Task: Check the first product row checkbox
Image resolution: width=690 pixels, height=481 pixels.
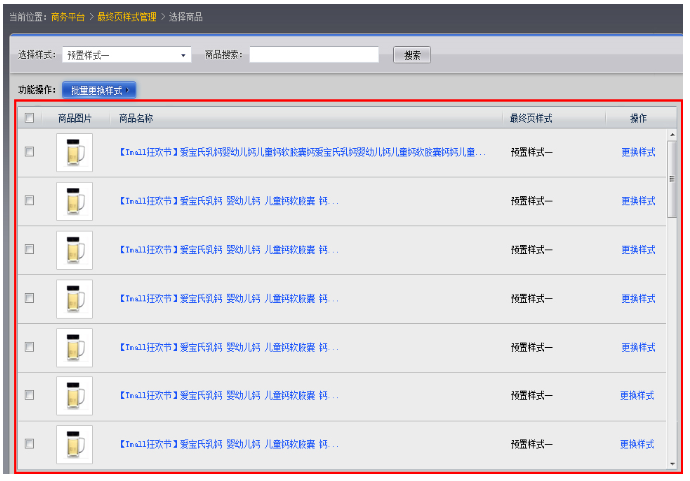Action: tap(29, 152)
